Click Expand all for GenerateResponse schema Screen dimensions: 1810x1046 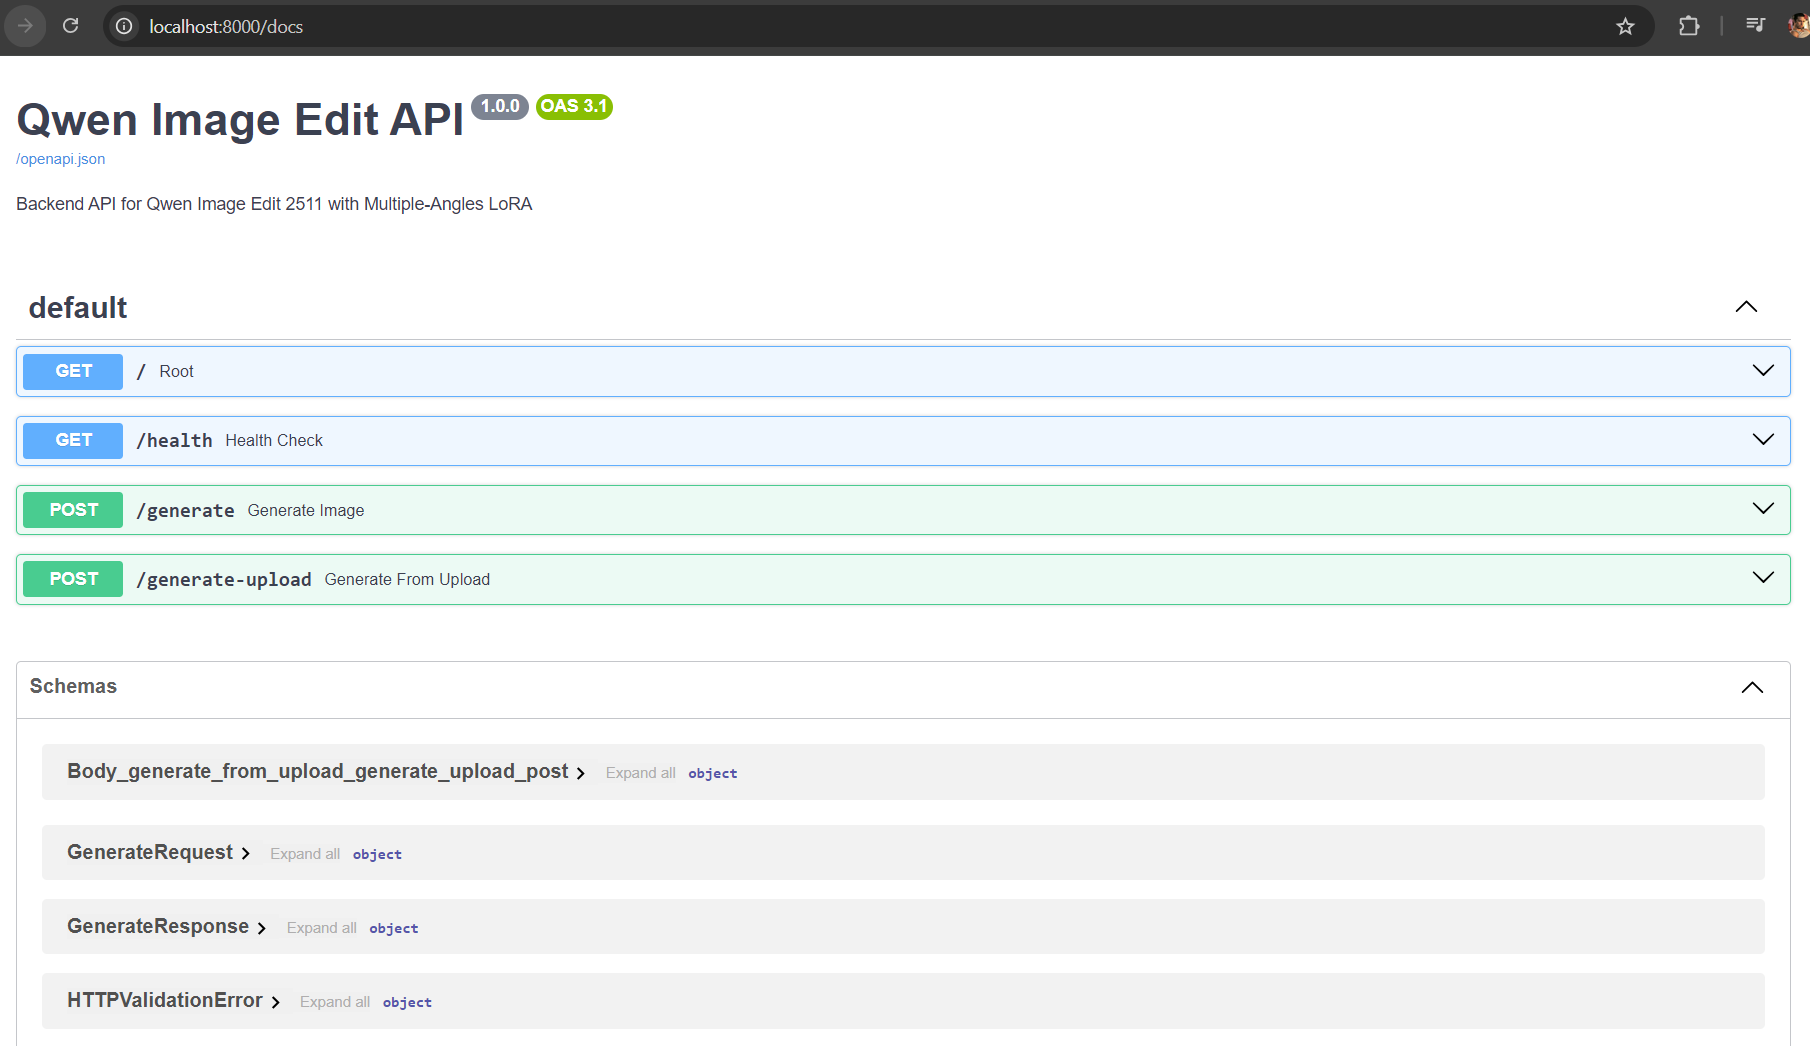click(x=321, y=928)
